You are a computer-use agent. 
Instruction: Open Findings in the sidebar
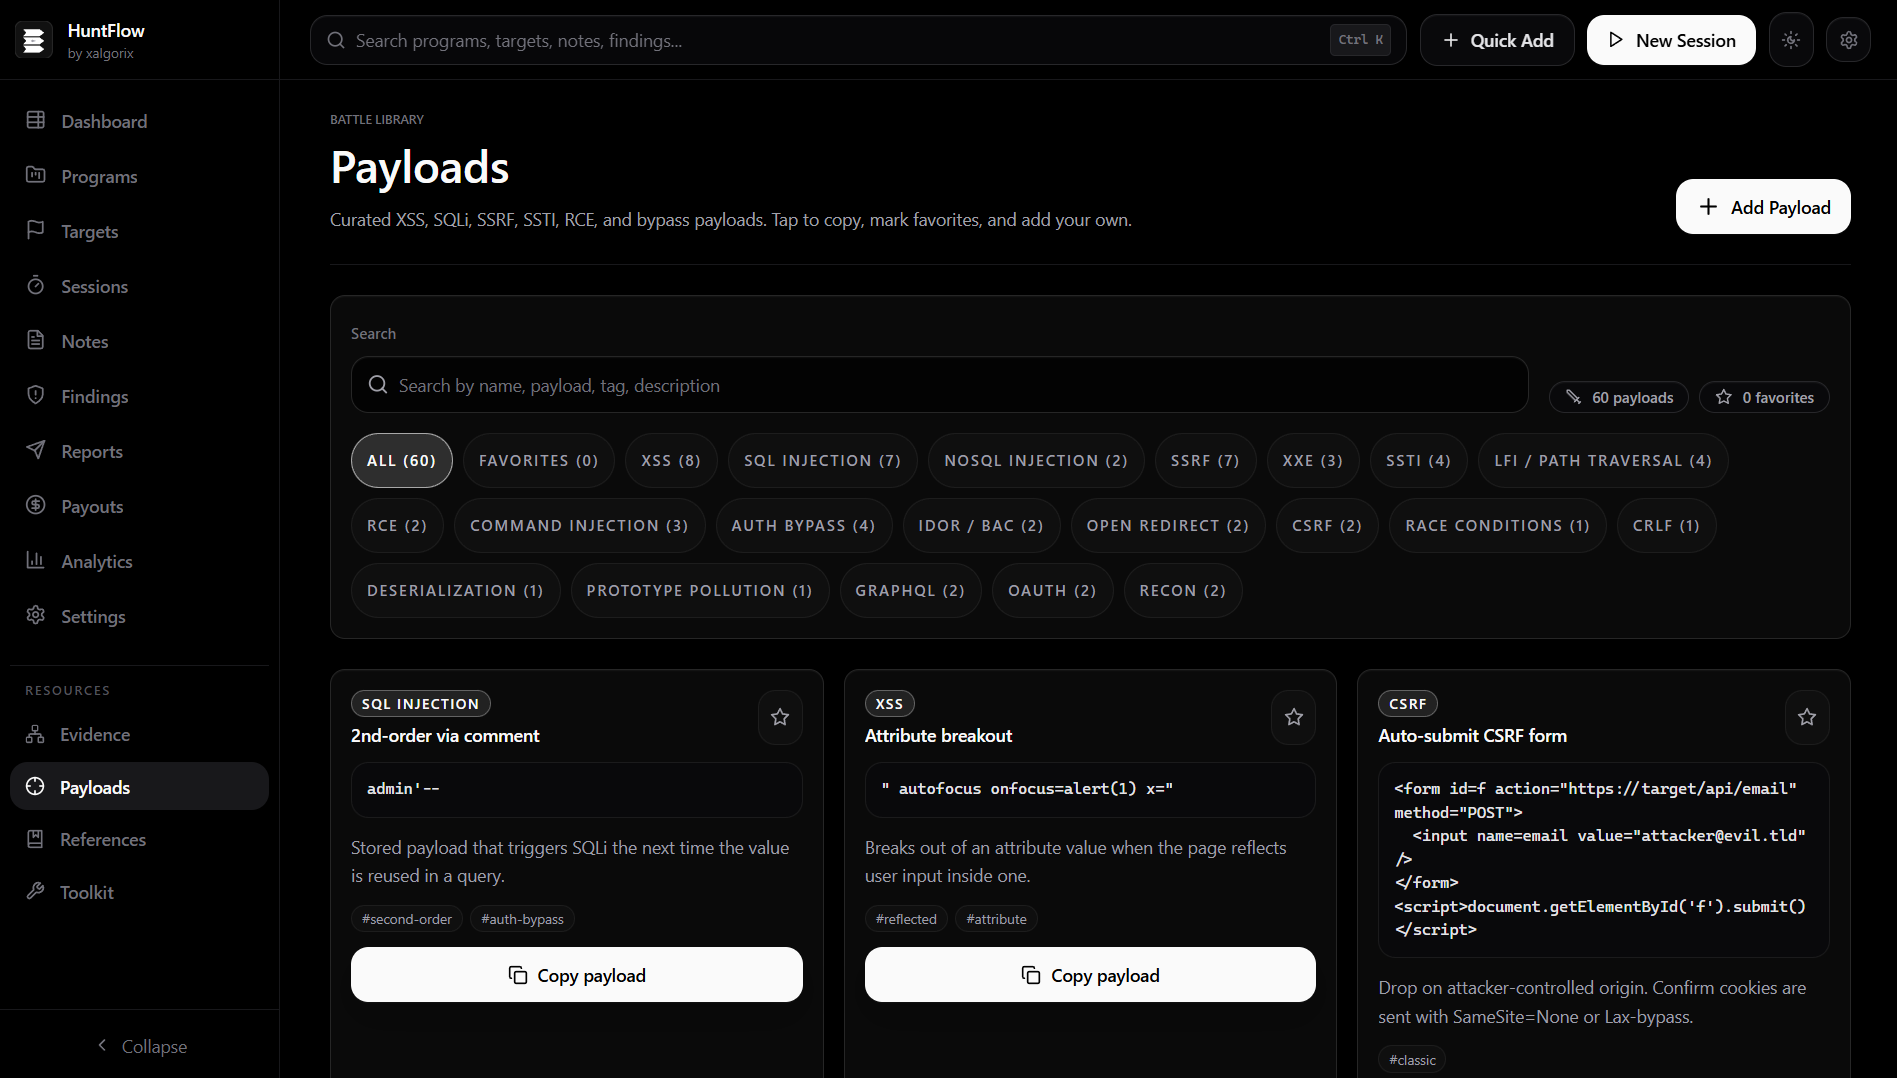click(x=139, y=396)
